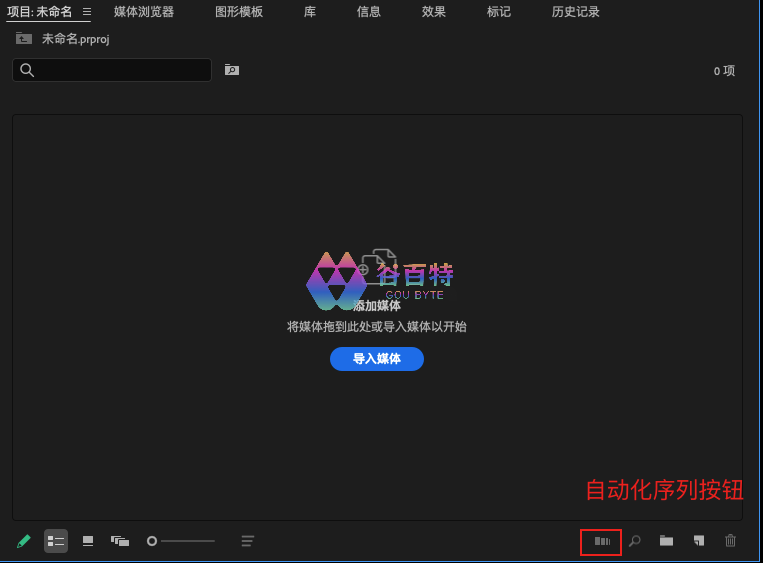Open the 效果 tab
The image size is (763, 563).
[x=434, y=12]
